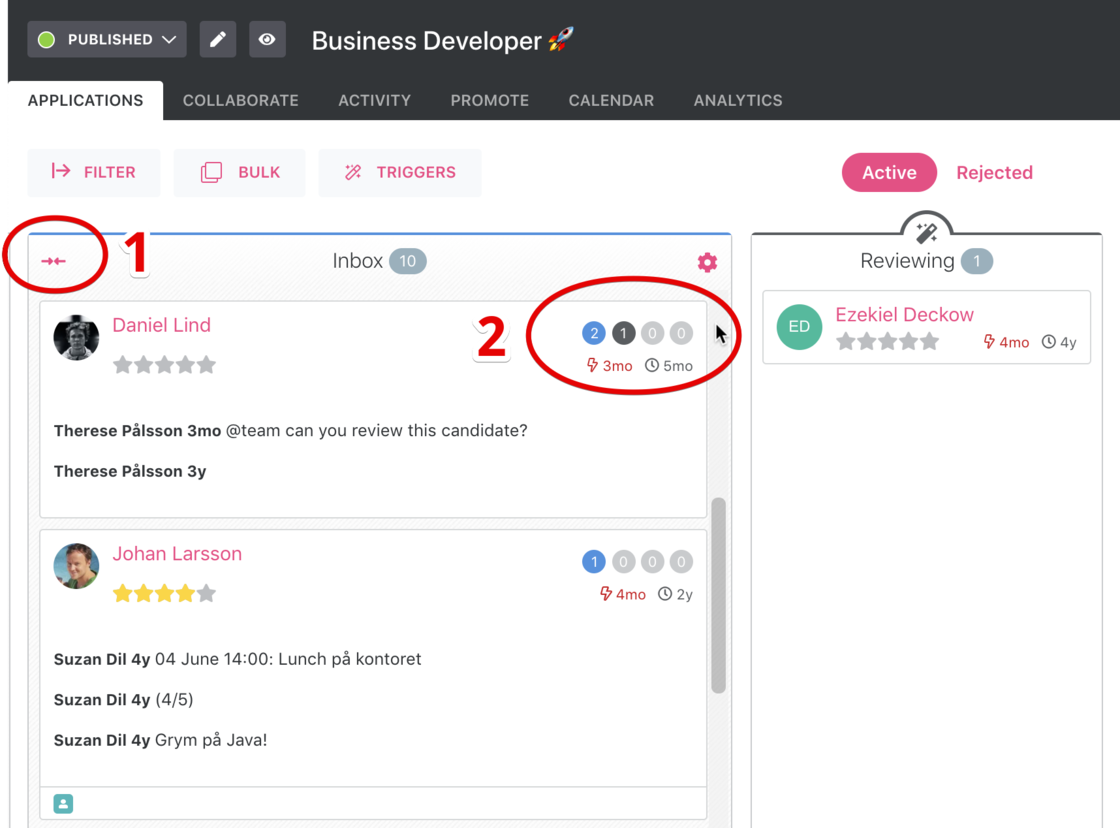1120x828 pixels.
Task: Click Ezekiel Deckow's 4y clock indicator
Action: click(1059, 342)
